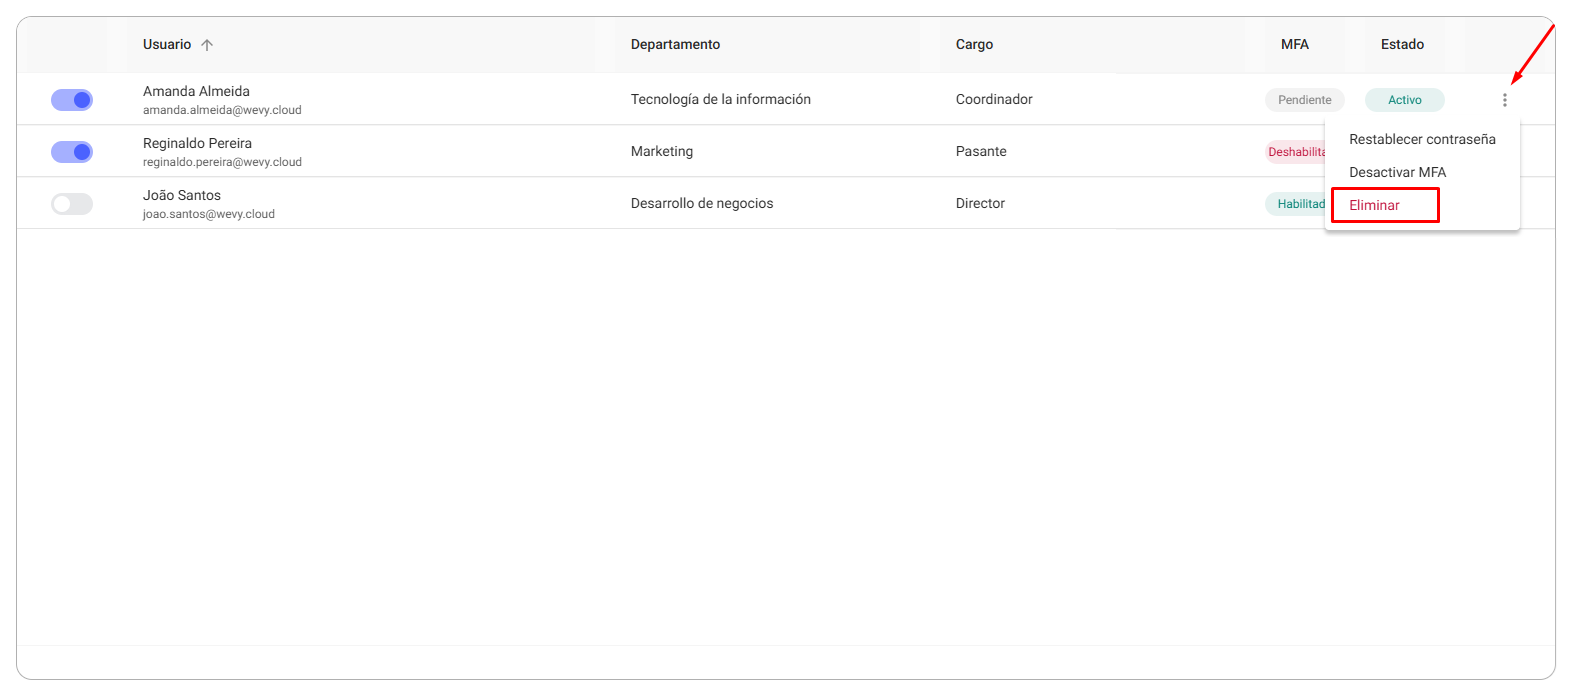Click the Pendiente MFA badge

pos(1305,100)
